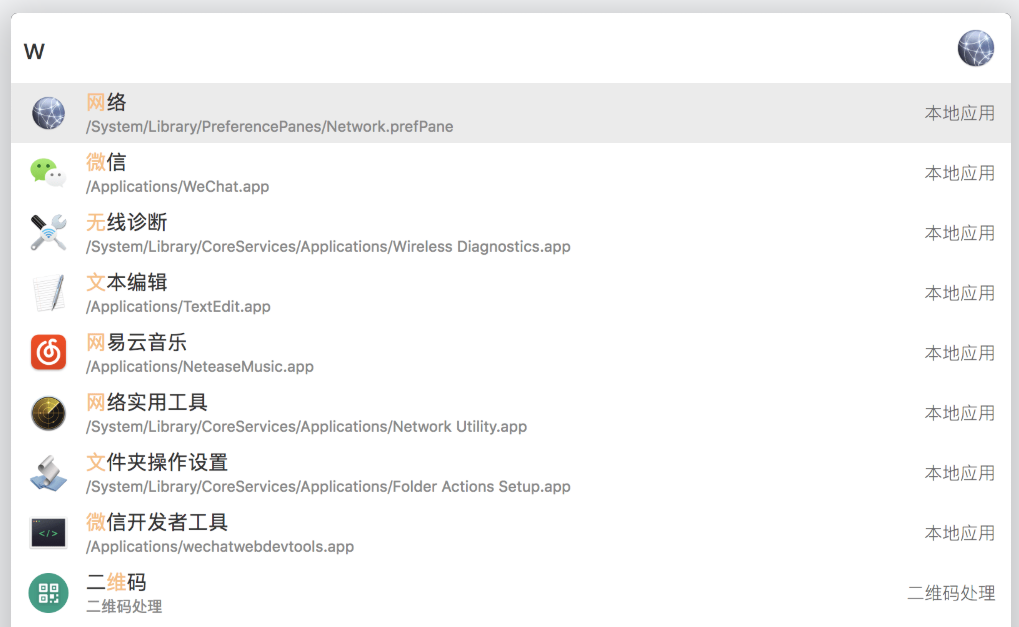This screenshot has width=1019, height=627.
Task: Click the WeChat green chat bubble icon
Action: click(x=48, y=173)
